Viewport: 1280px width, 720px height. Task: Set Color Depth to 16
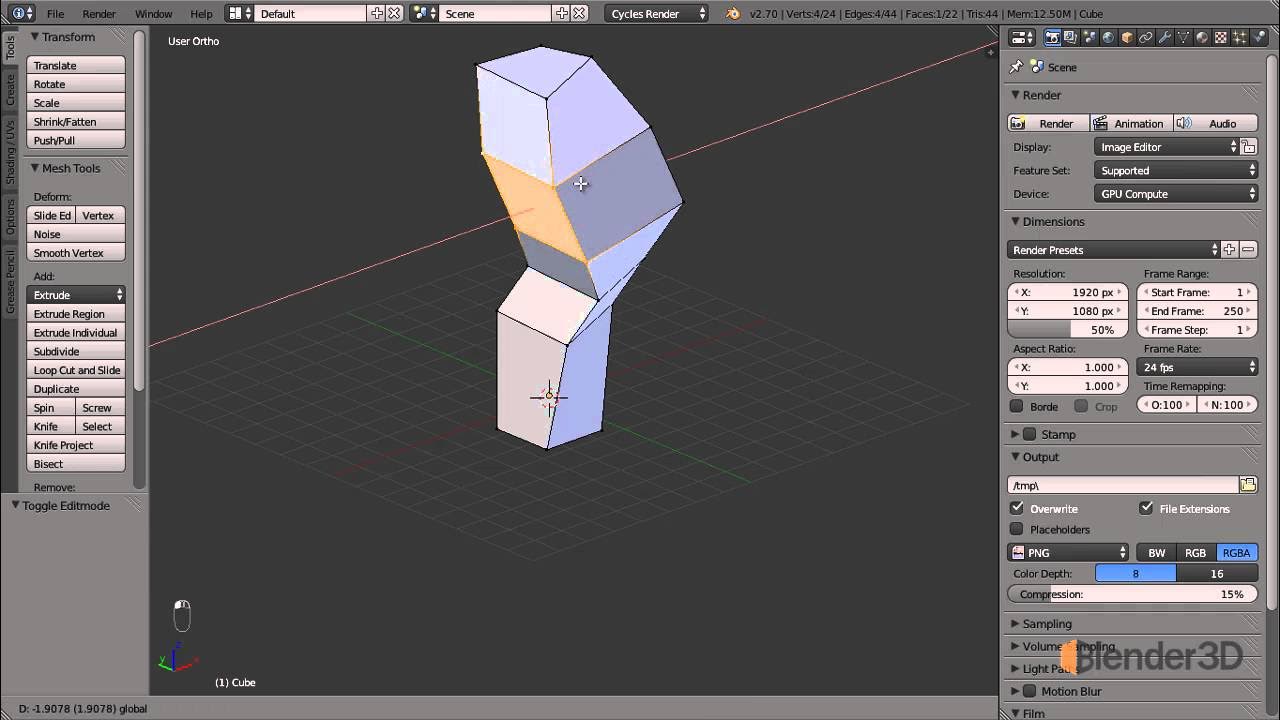click(x=1217, y=573)
